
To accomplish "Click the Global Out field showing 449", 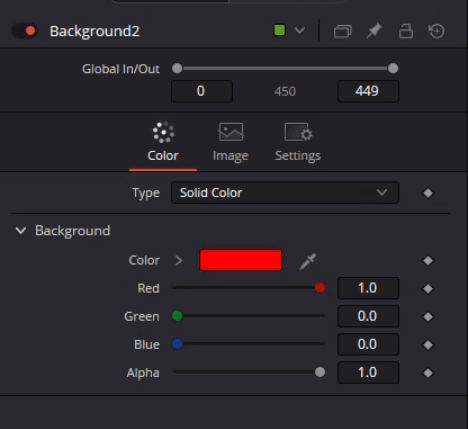I will [x=368, y=91].
